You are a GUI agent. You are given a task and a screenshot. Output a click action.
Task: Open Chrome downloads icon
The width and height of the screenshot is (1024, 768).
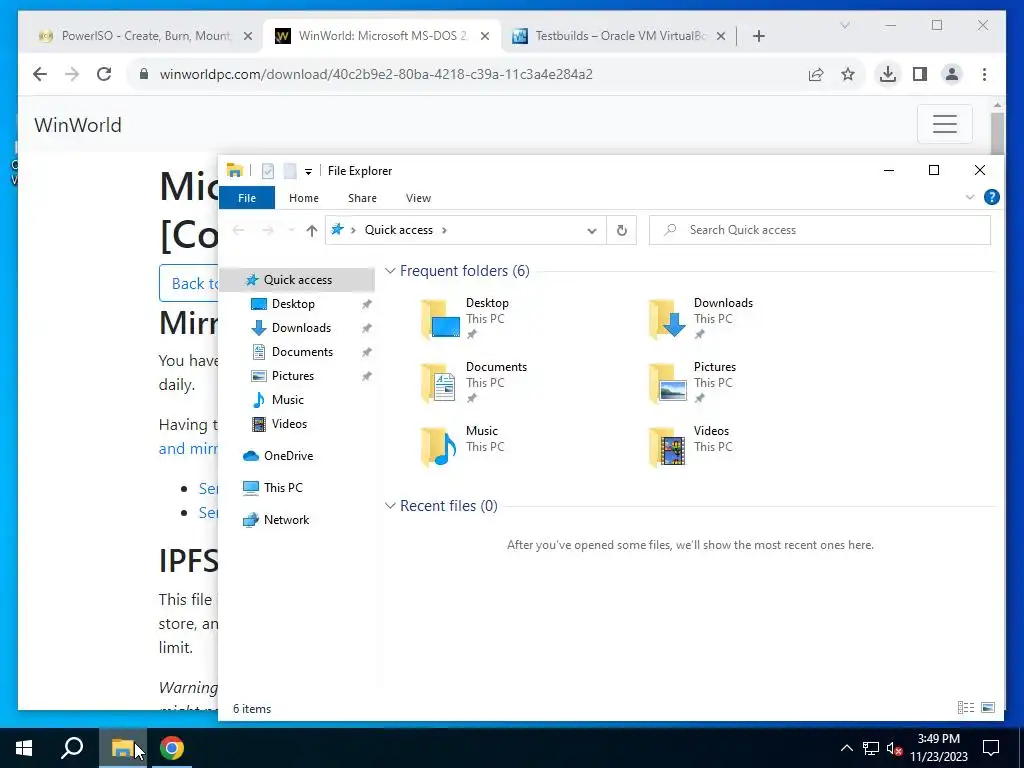(x=888, y=74)
